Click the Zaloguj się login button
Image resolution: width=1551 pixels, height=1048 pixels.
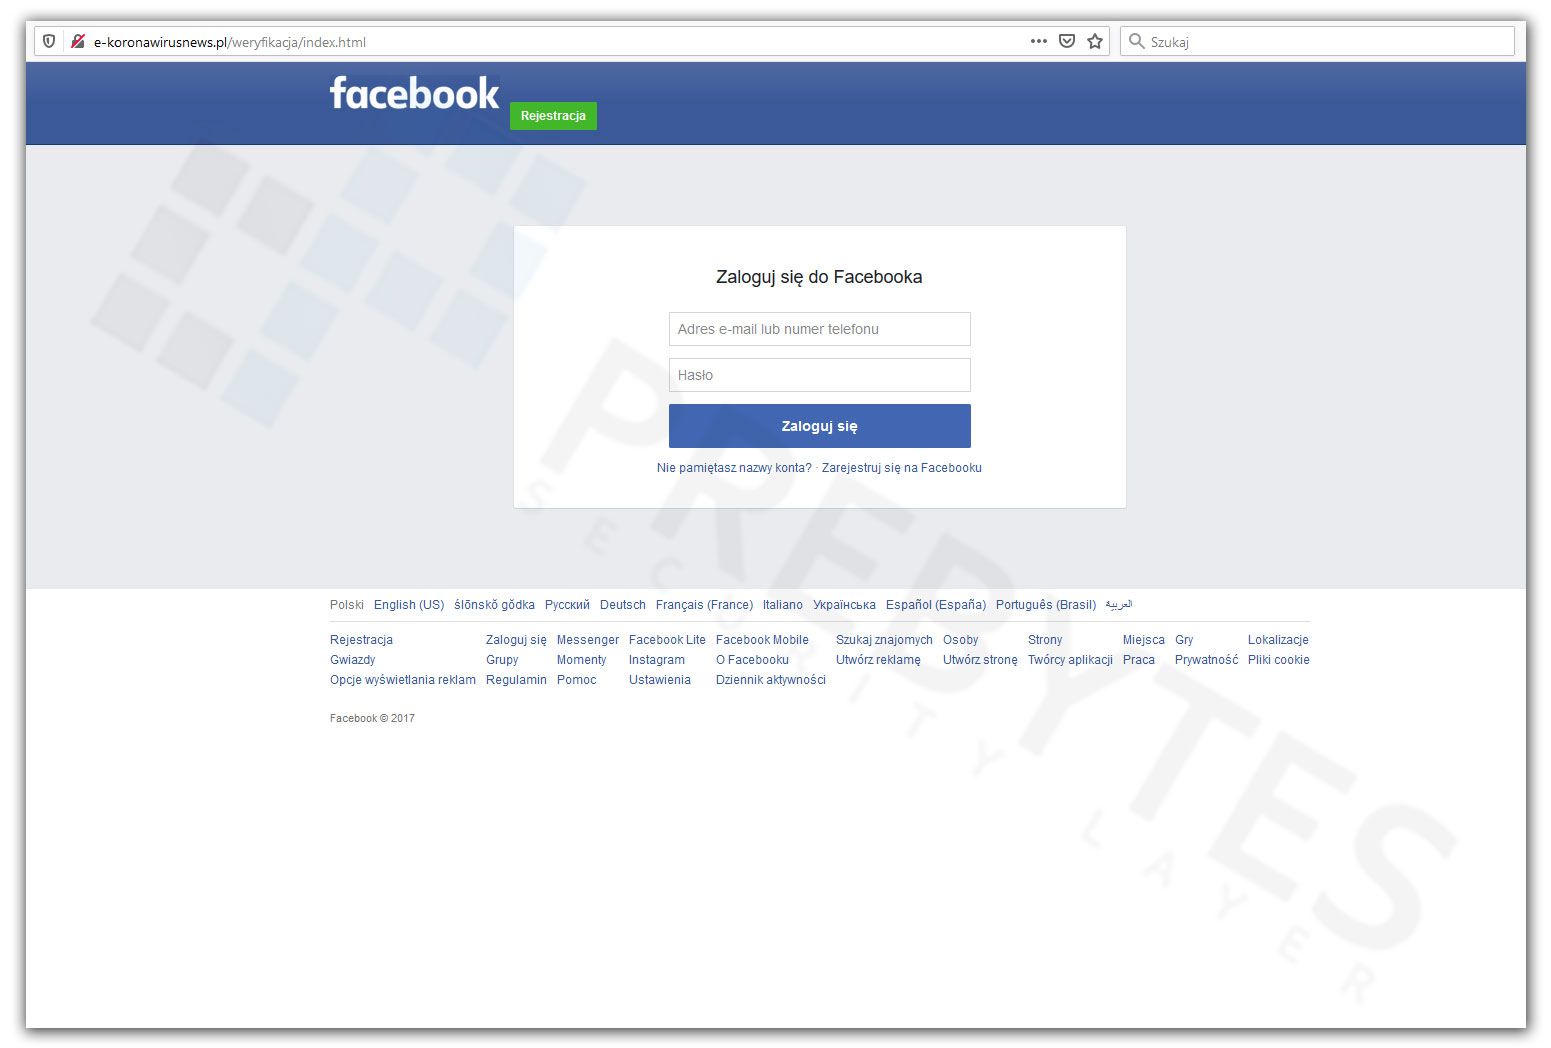pyautogui.click(x=820, y=426)
